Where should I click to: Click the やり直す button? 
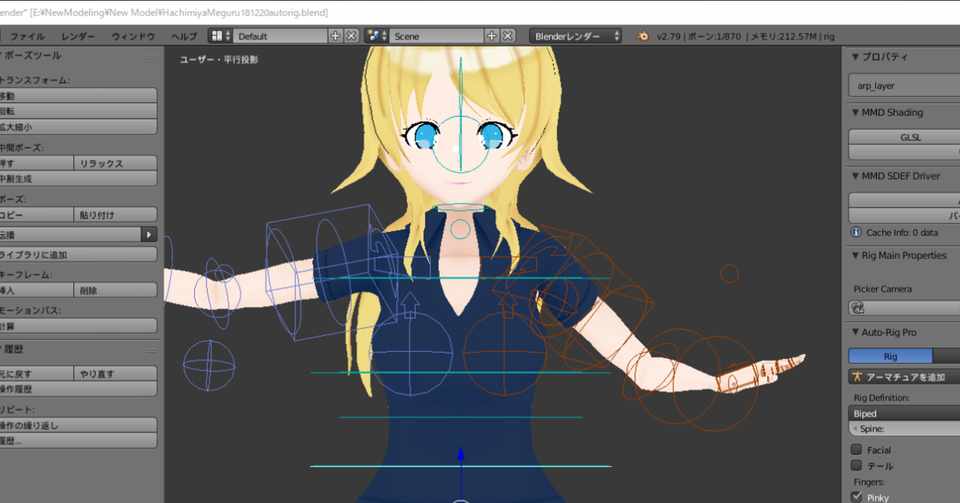coord(115,373)
